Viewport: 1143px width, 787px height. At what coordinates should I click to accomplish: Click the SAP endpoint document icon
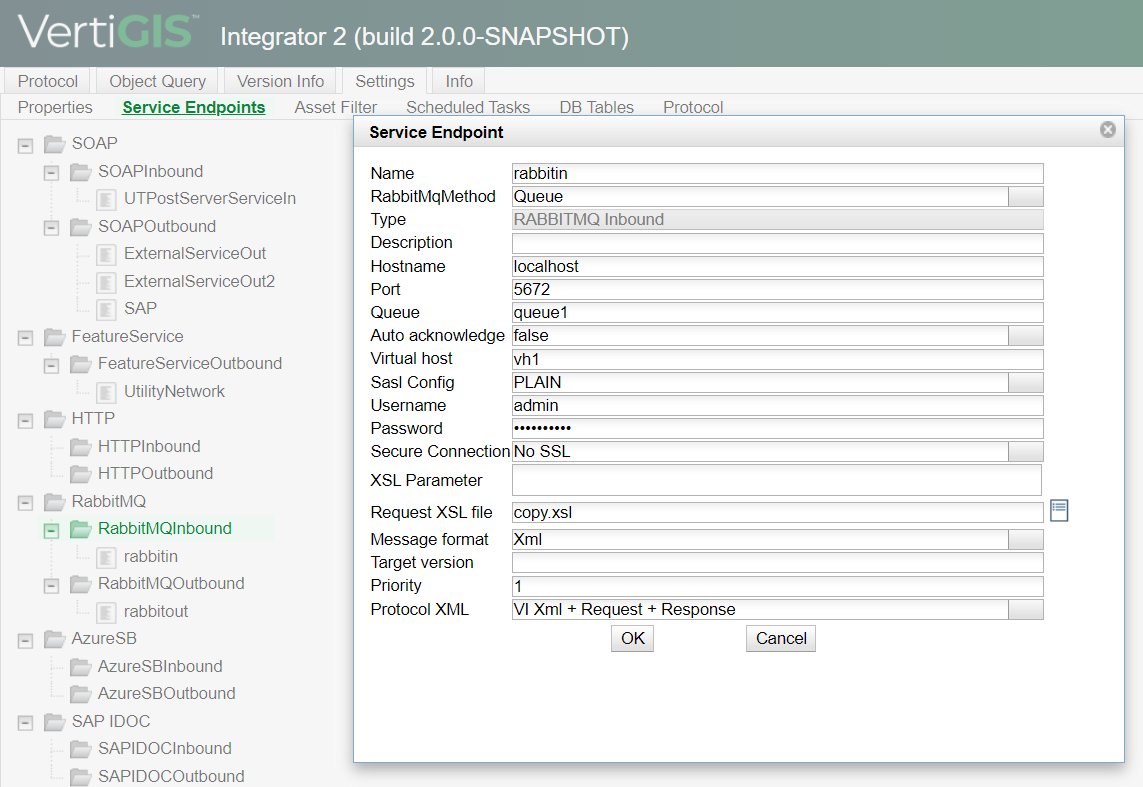tap(106, 309)
